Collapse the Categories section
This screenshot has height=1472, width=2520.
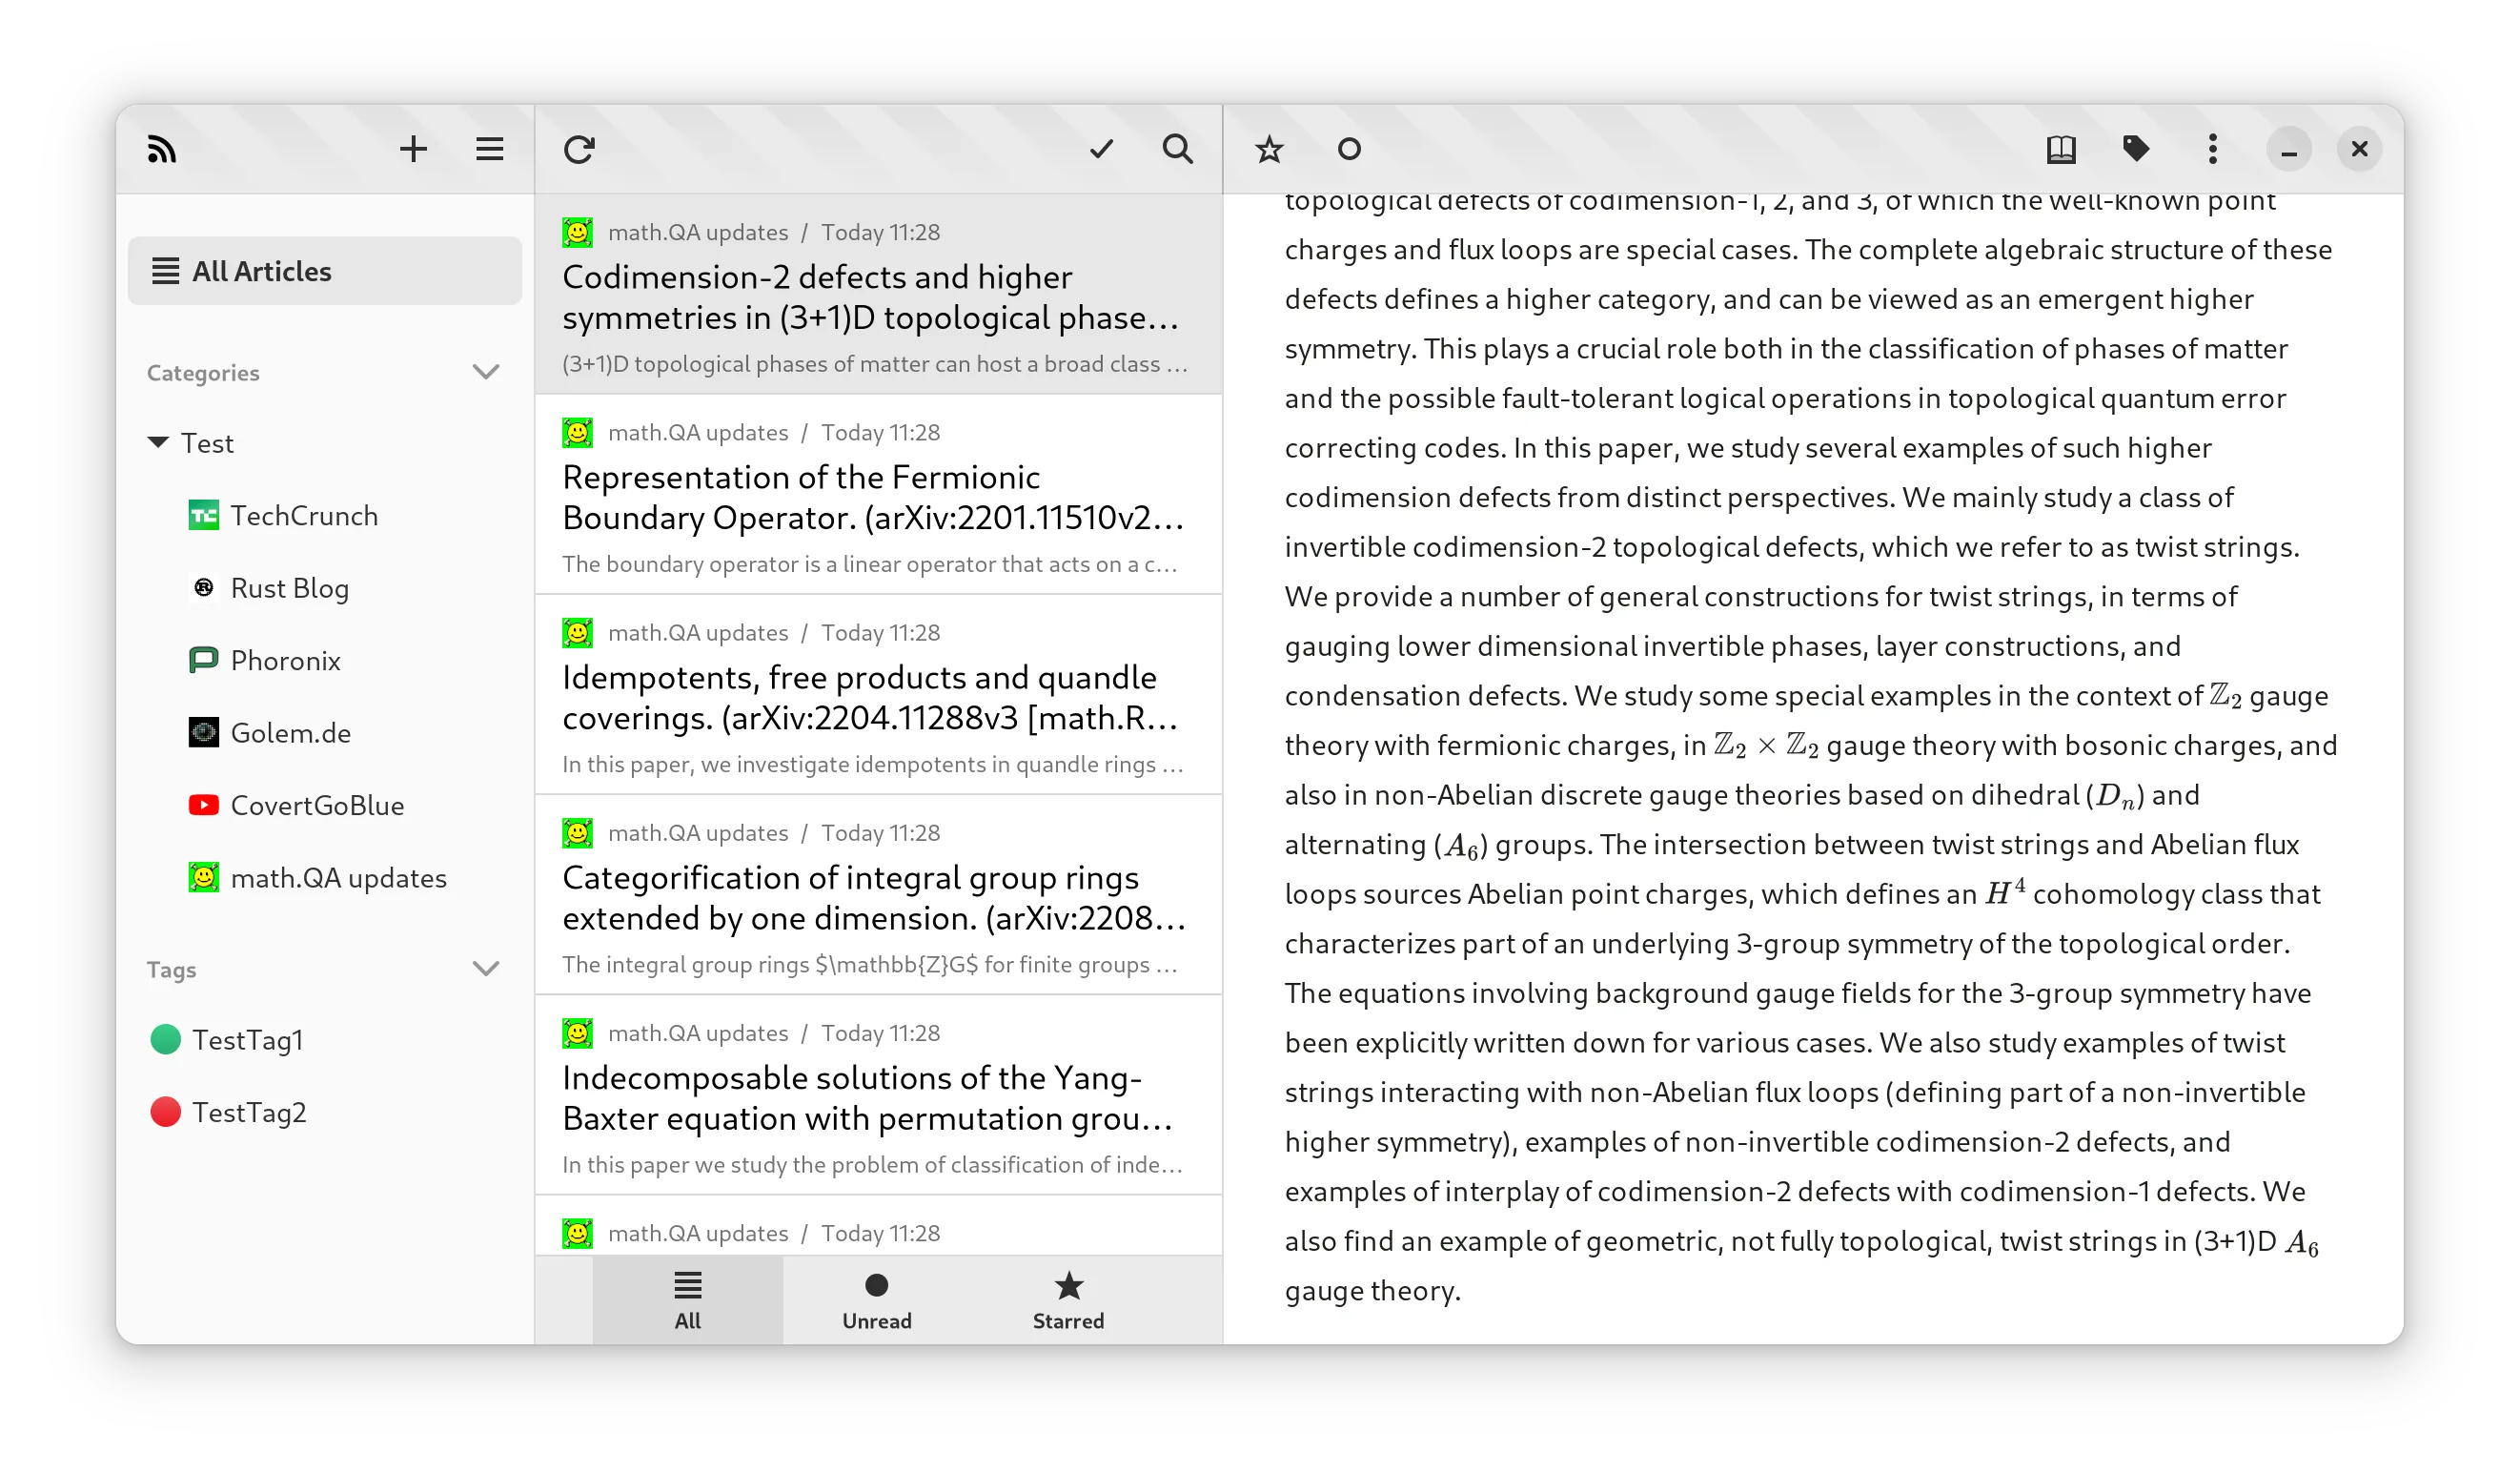point(487,371)
